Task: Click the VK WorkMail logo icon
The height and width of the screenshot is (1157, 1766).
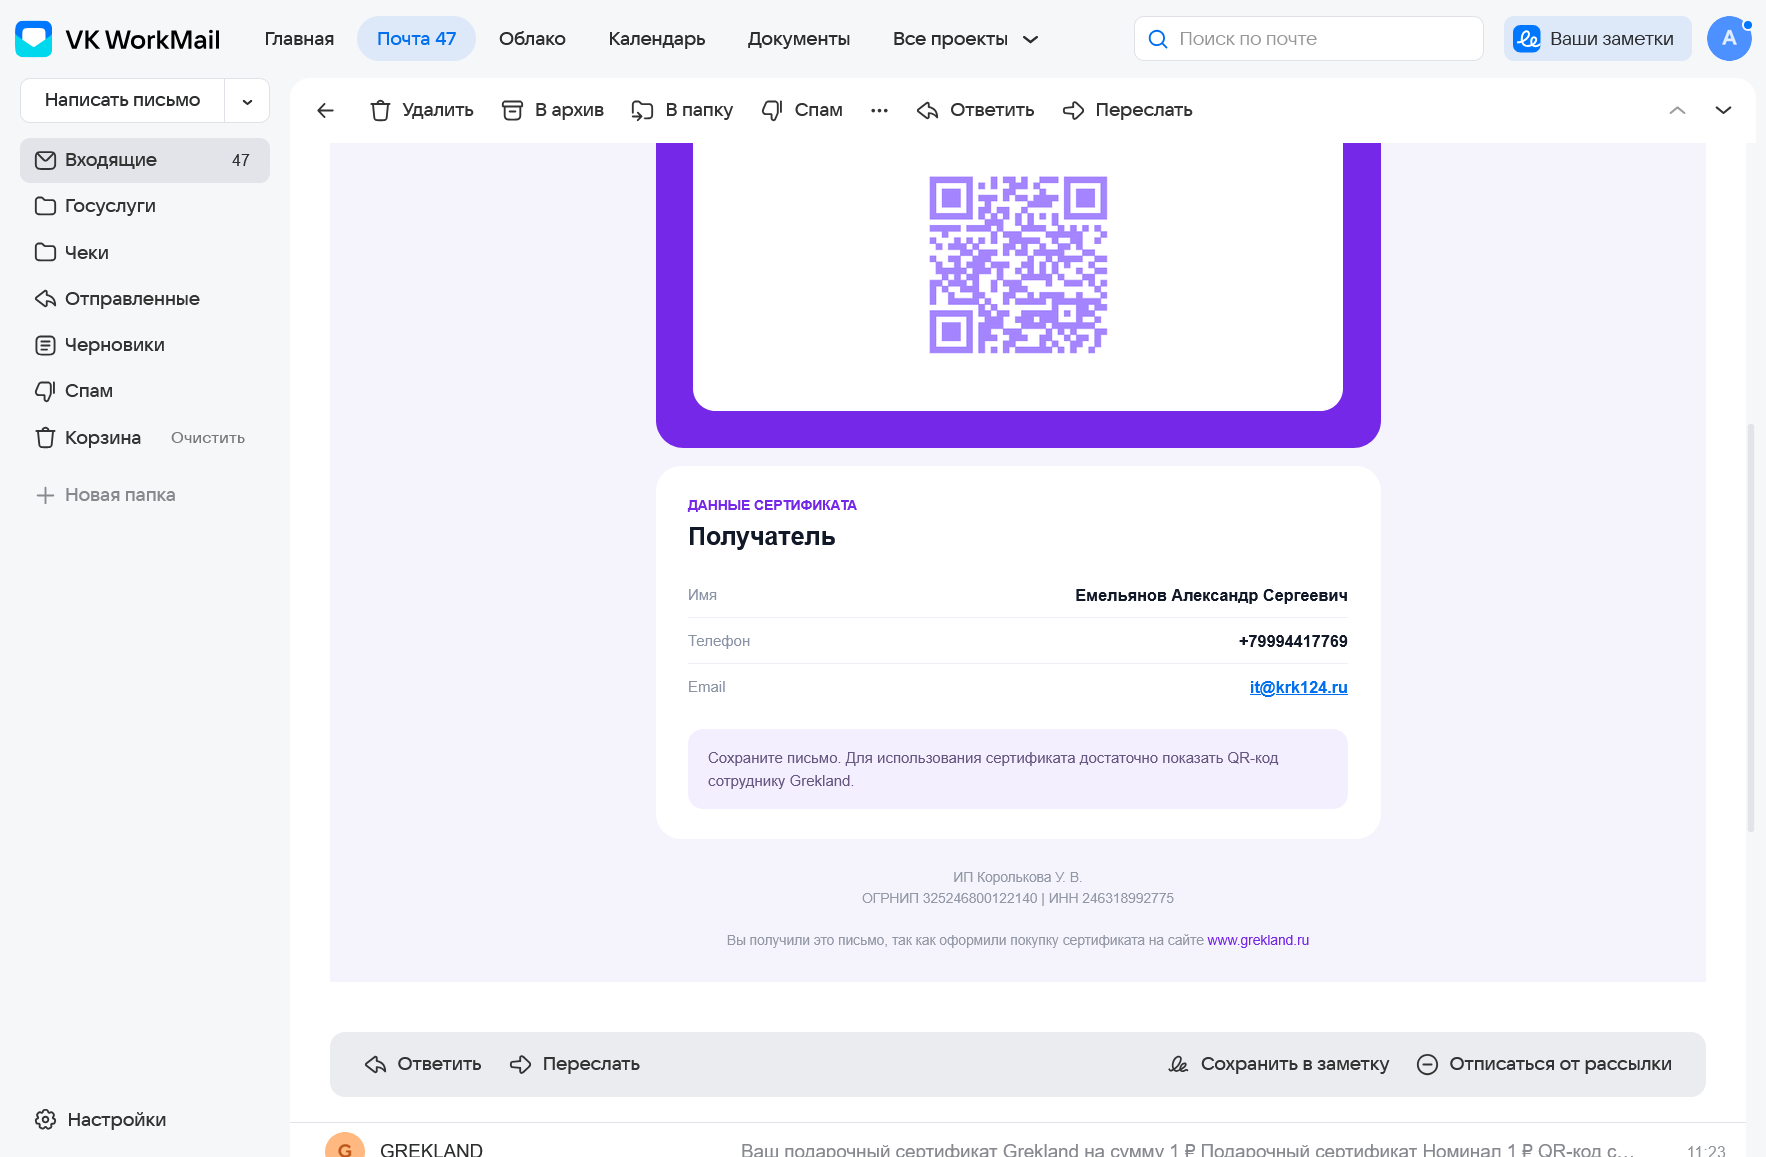Action: [x=34, y=39]
